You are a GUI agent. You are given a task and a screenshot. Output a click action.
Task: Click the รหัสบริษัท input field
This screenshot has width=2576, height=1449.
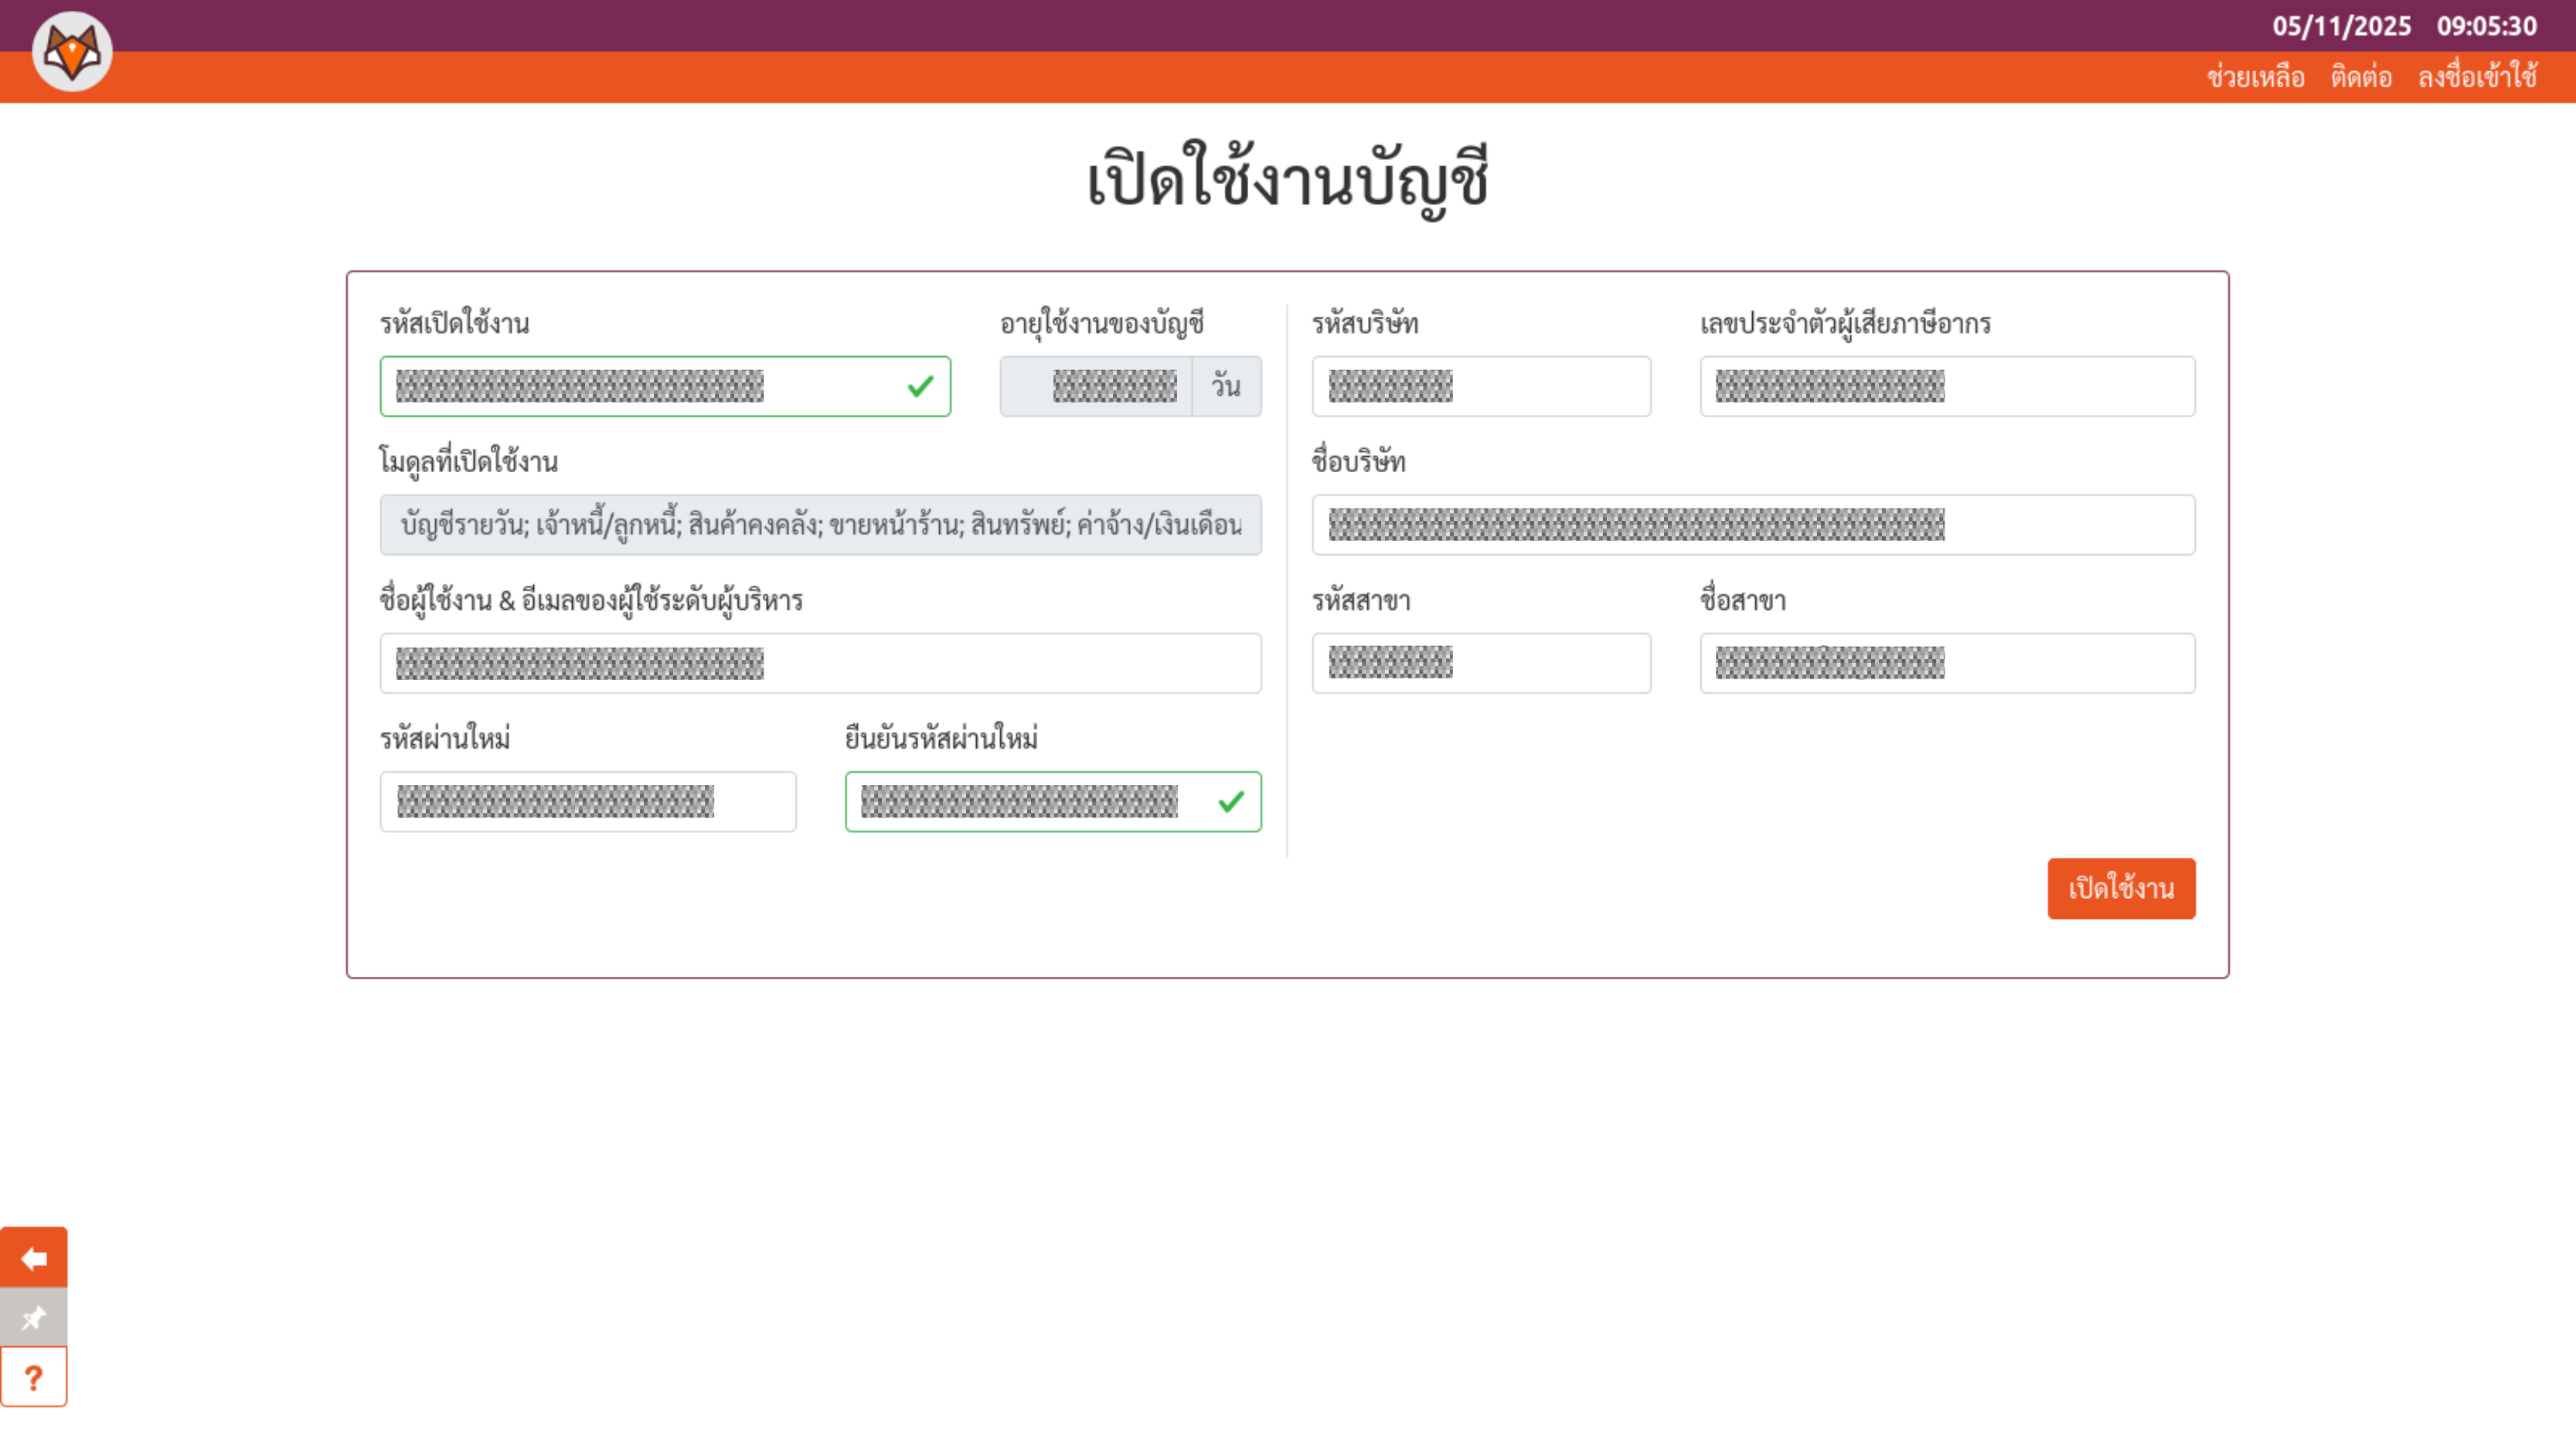click(1481, 386)
